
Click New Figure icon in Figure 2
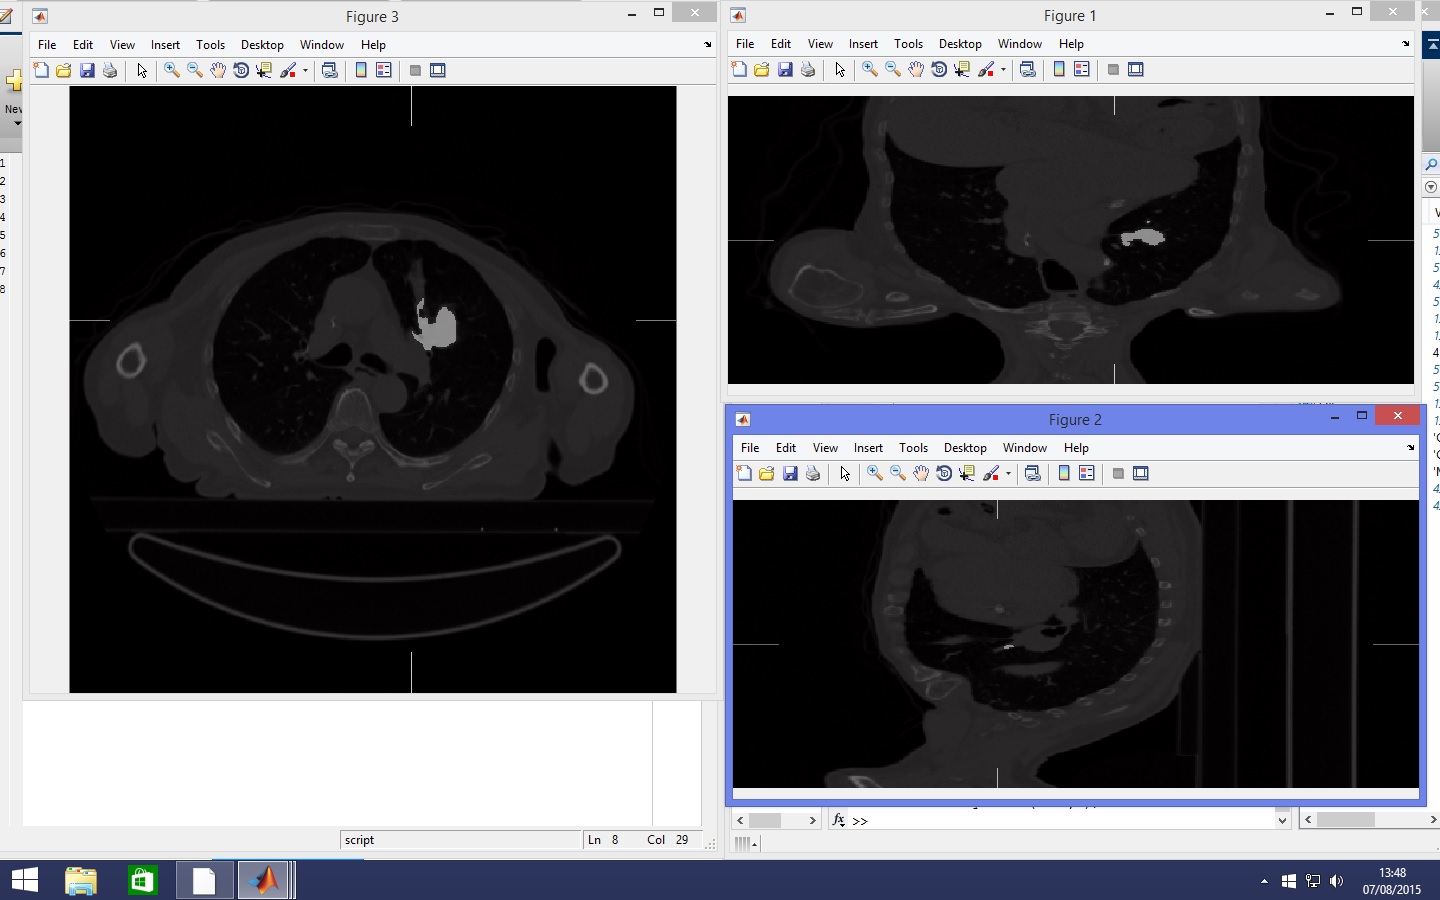point(744,473)
